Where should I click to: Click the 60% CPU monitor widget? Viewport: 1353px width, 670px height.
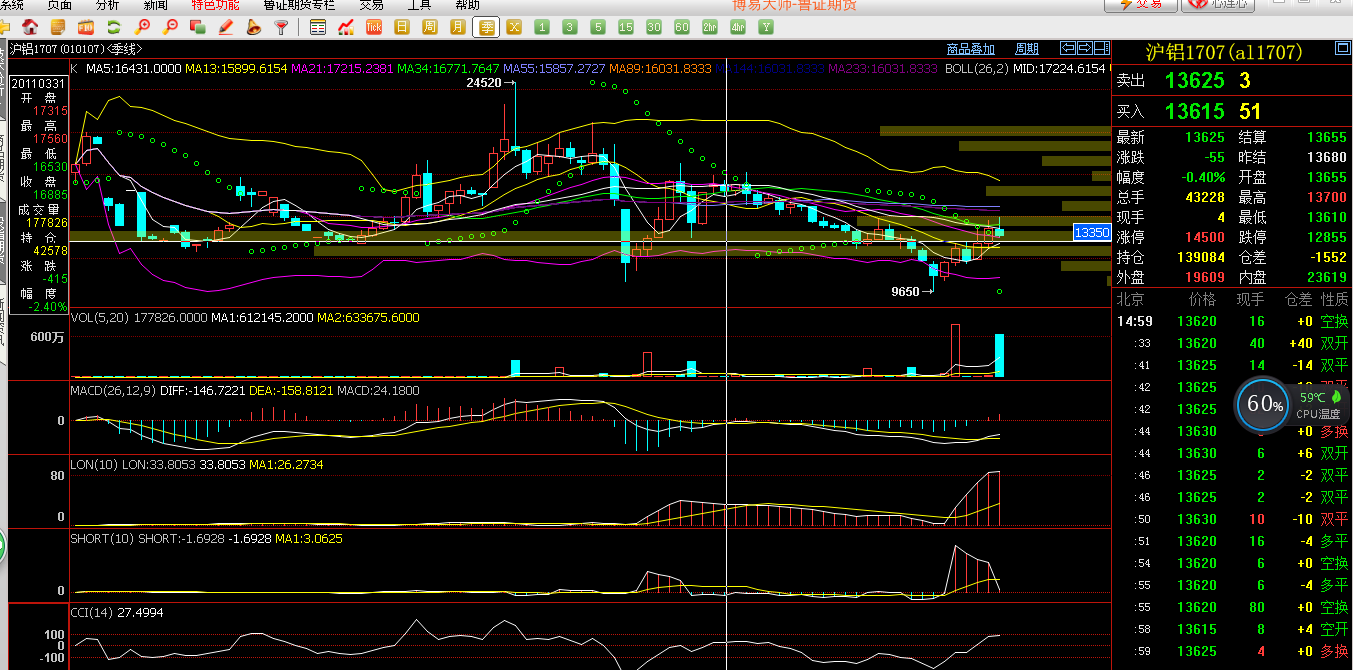[x=1264, y=404]
